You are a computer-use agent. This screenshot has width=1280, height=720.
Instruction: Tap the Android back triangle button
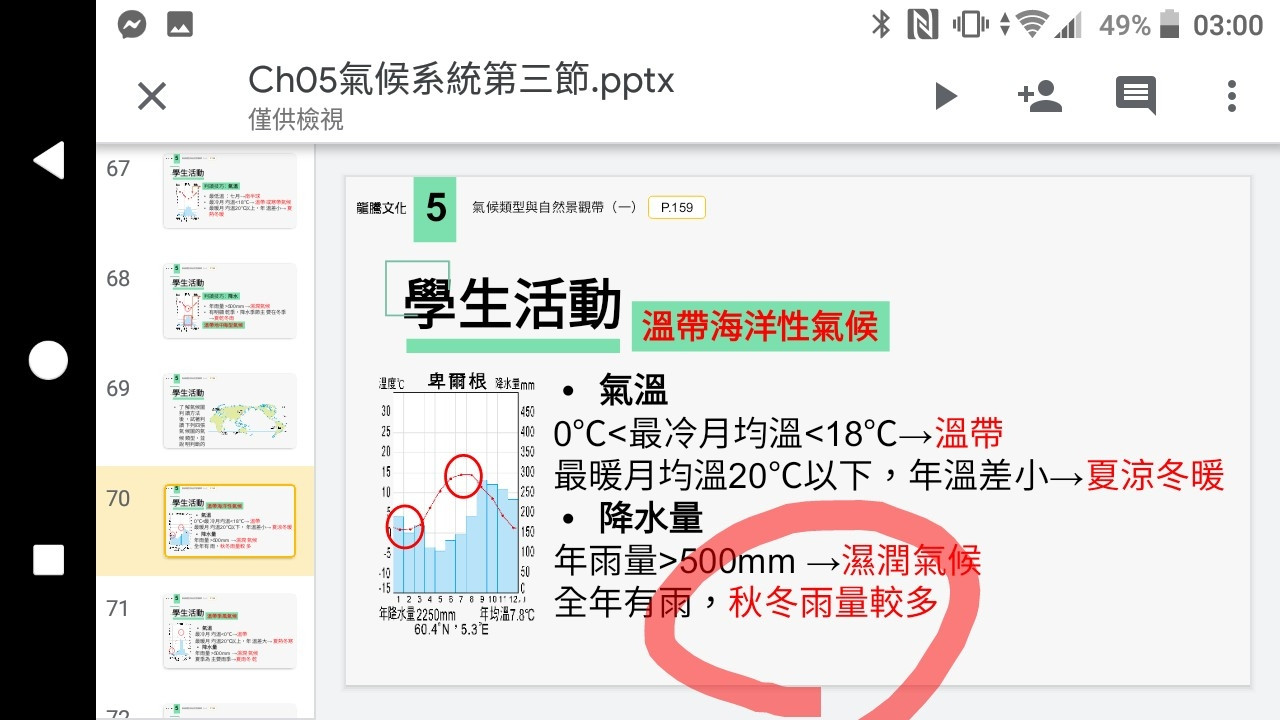point(48,160)
